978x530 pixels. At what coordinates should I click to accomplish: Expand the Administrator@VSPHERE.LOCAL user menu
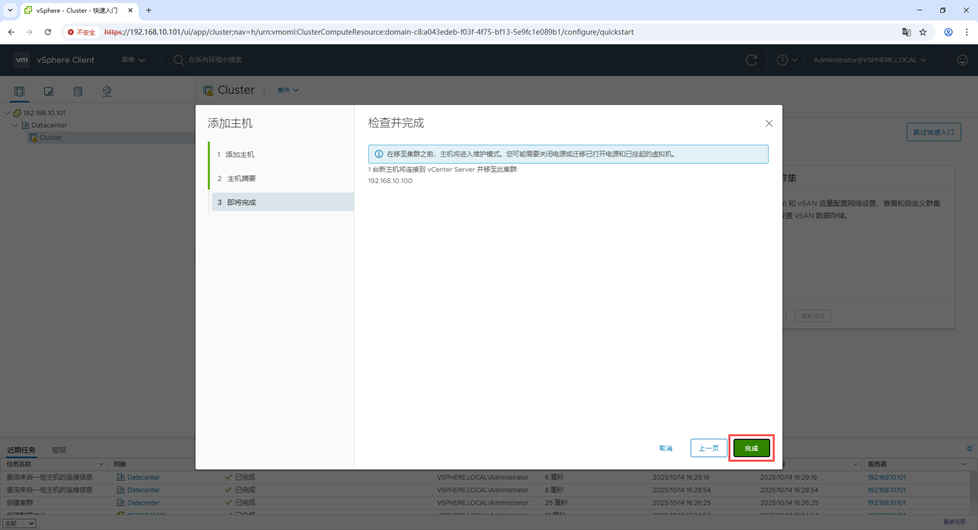[869, 60]
